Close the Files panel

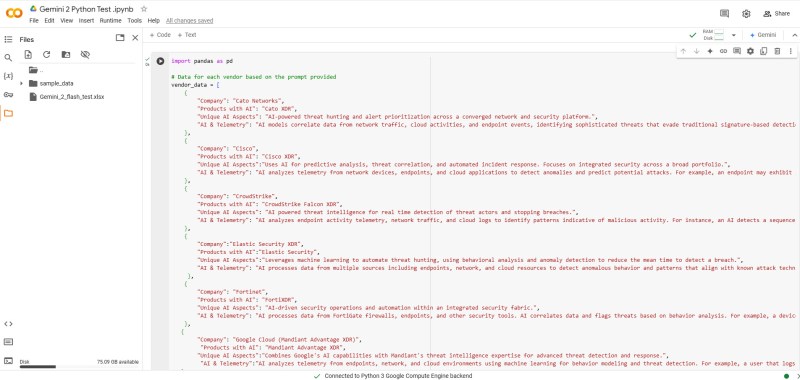click(x=135, y=38)
